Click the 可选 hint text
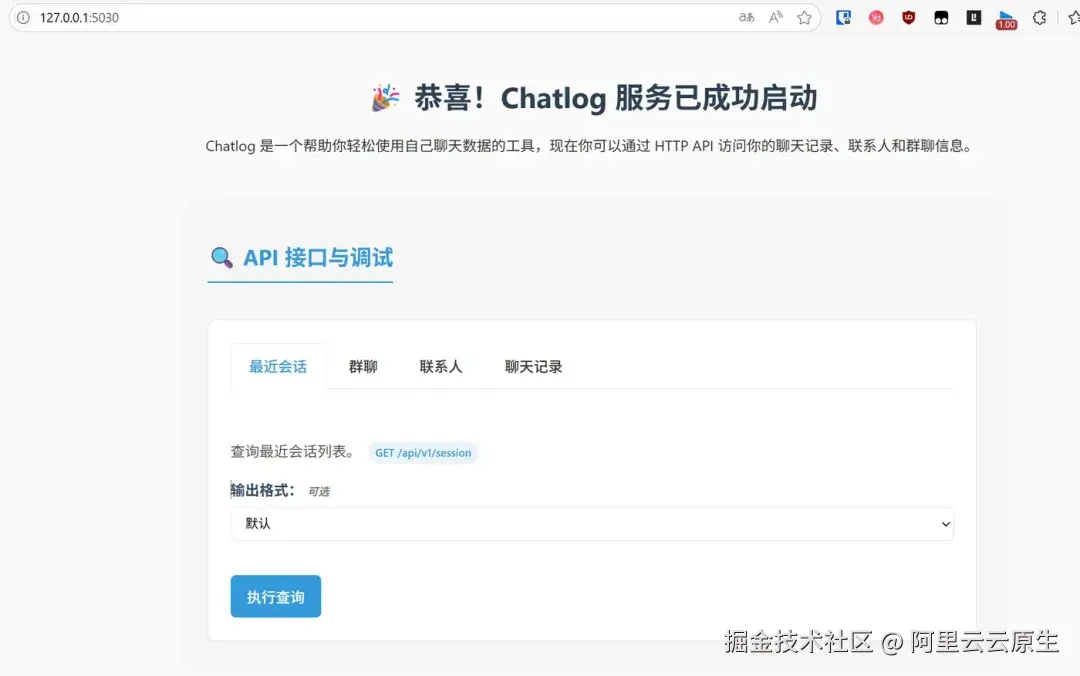 (x=319, y=491)
